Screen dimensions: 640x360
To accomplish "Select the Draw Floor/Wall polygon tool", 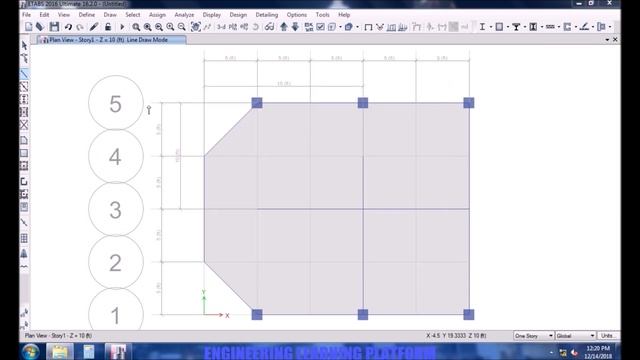I will point(24,141).
